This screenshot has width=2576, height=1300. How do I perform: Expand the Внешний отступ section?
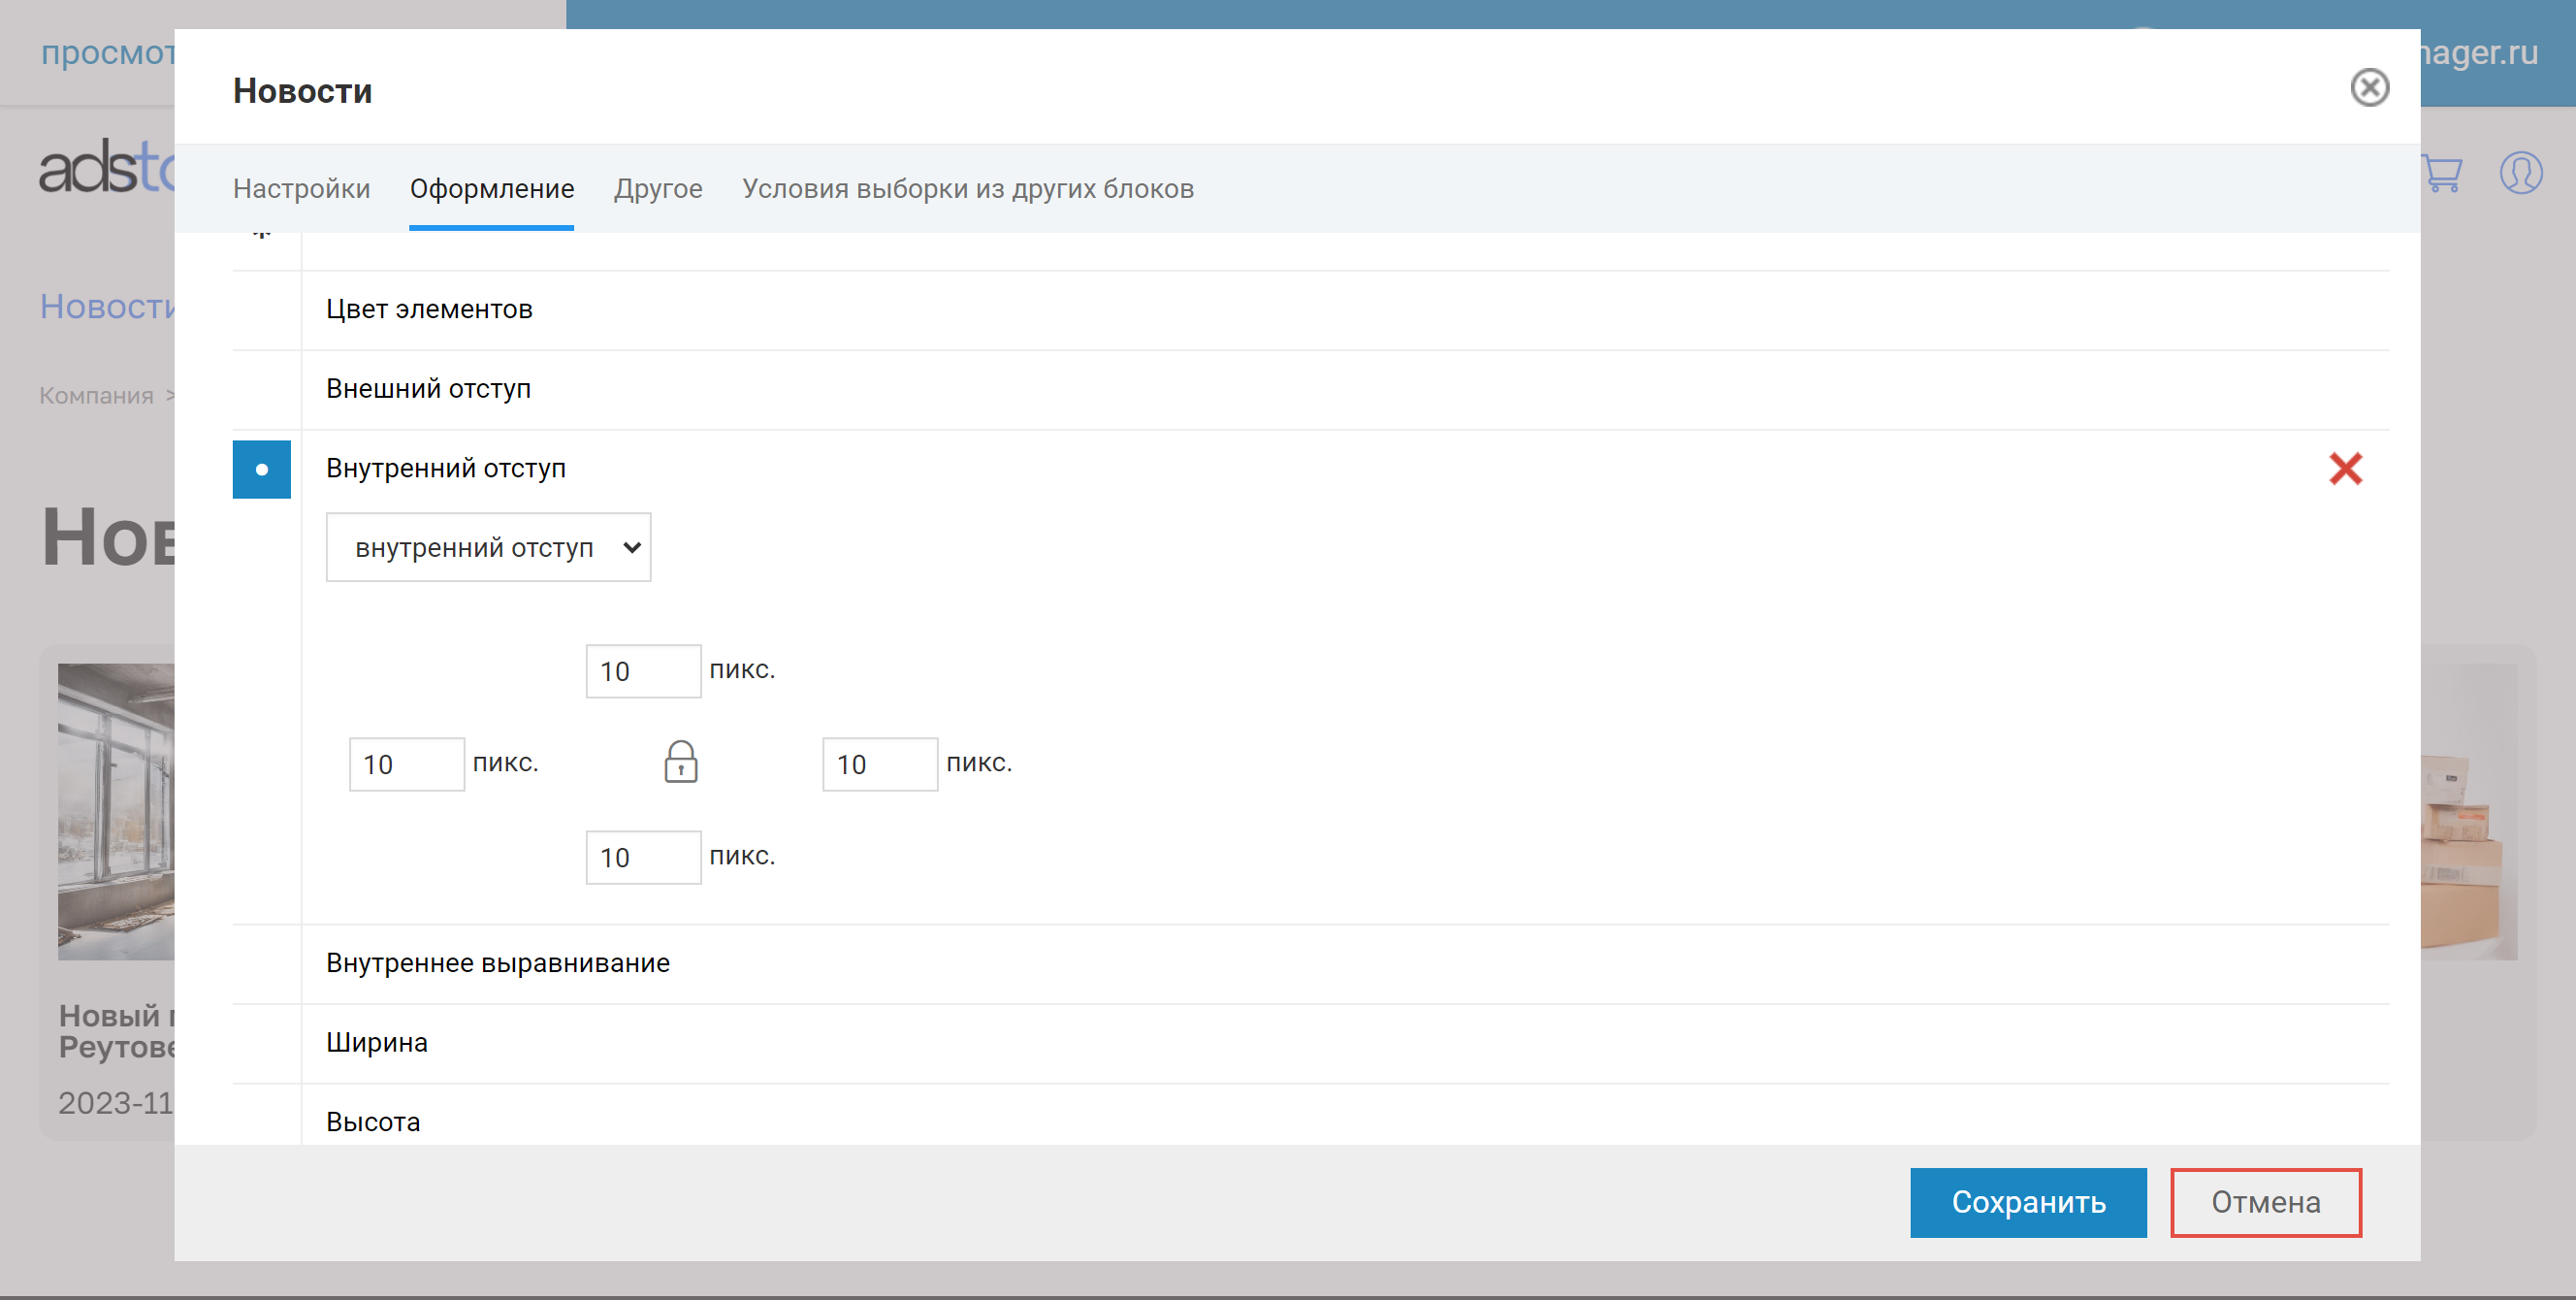[x=1345, y=390]
